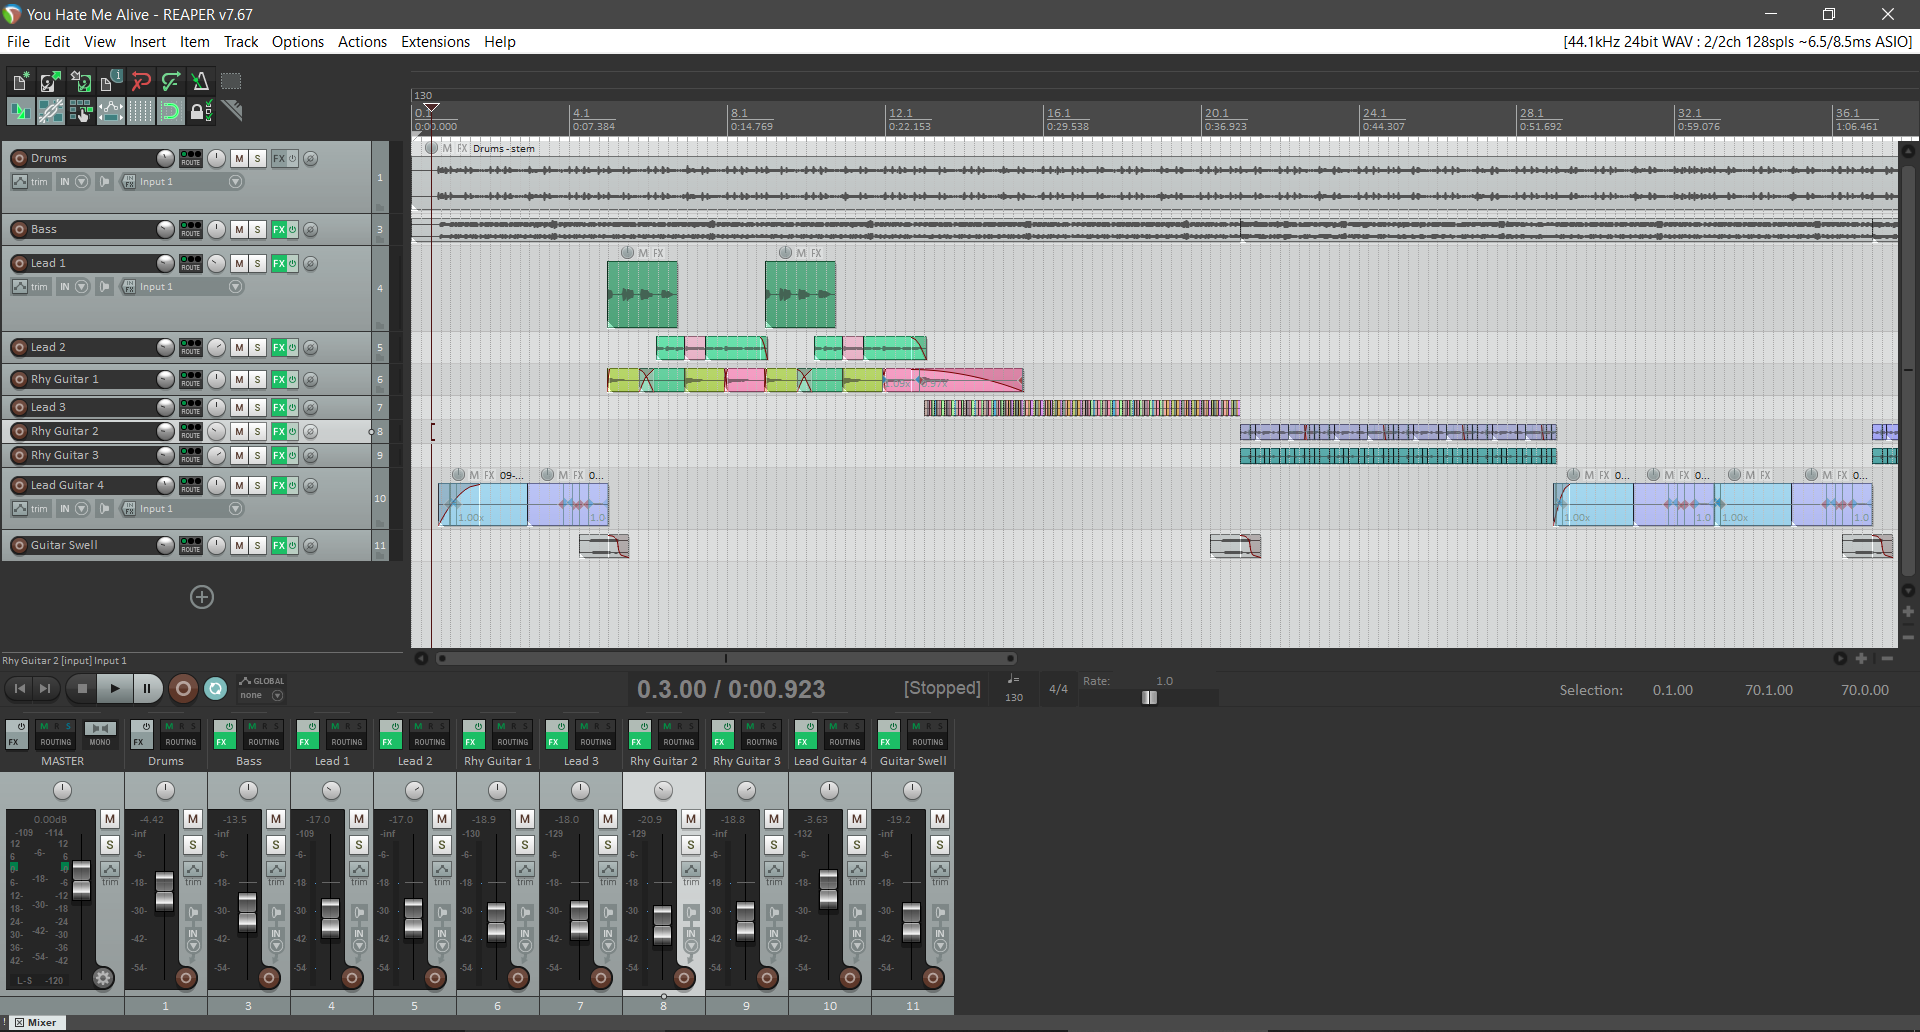Open the Insert menu
The height and width of the screenshot is (1032, 1920).
148,42
